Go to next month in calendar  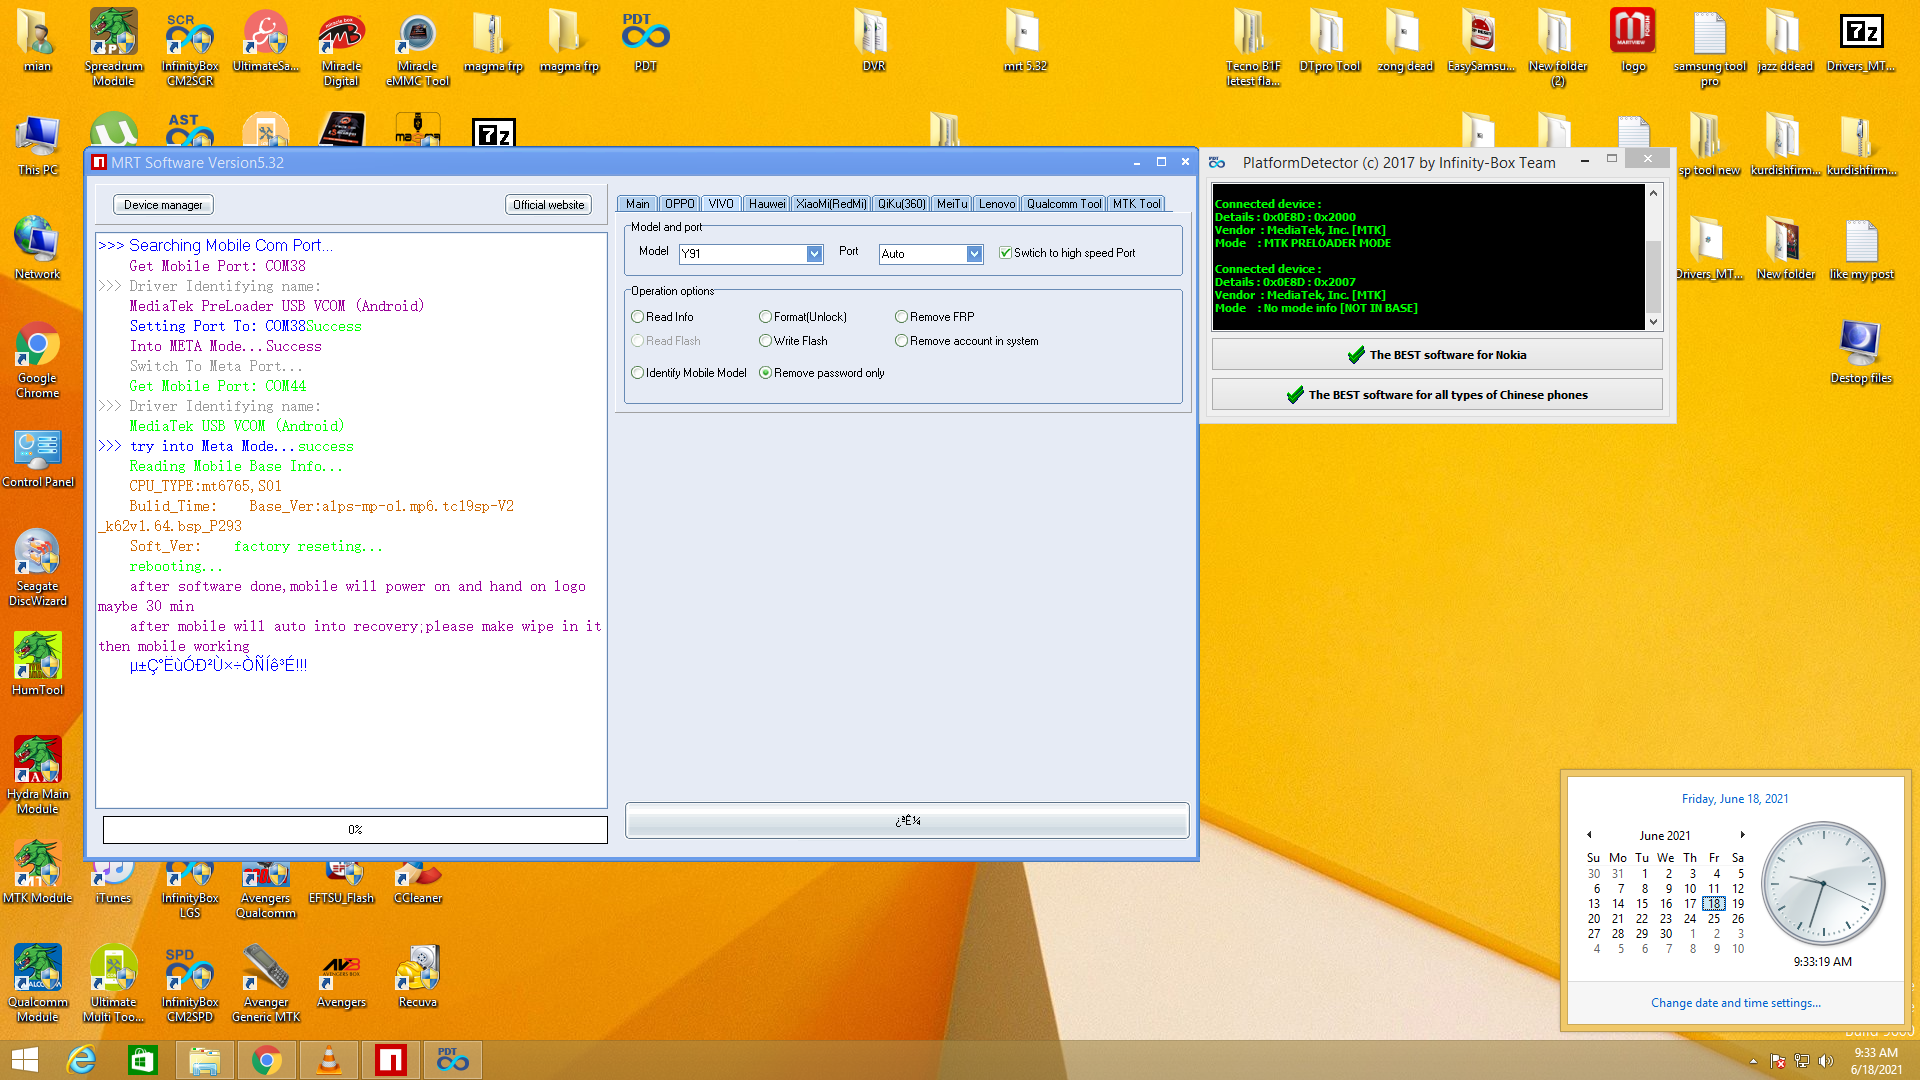(x=1742, y=835)
